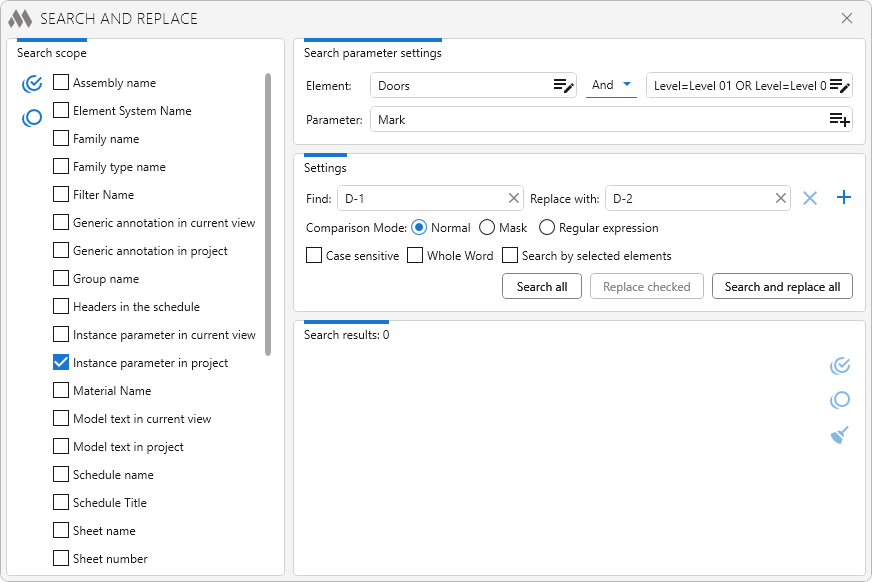The width and height of the screenshot is (872, 582).
Task: Enable the Case sensitive checkbox
Action: (x=314, y=256)
